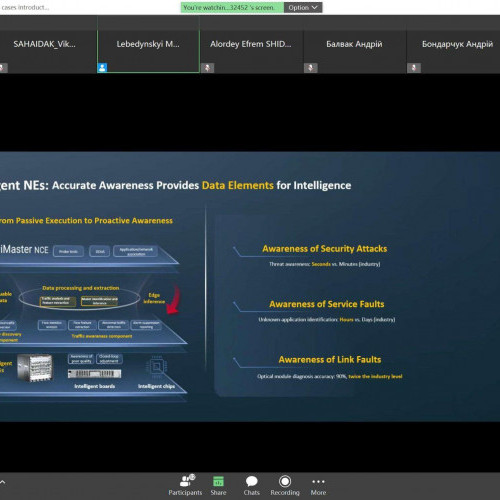Click the "Threat awareness: Seconds vs. Minutes" line
The image size is (500, 500).
(325, 264)
